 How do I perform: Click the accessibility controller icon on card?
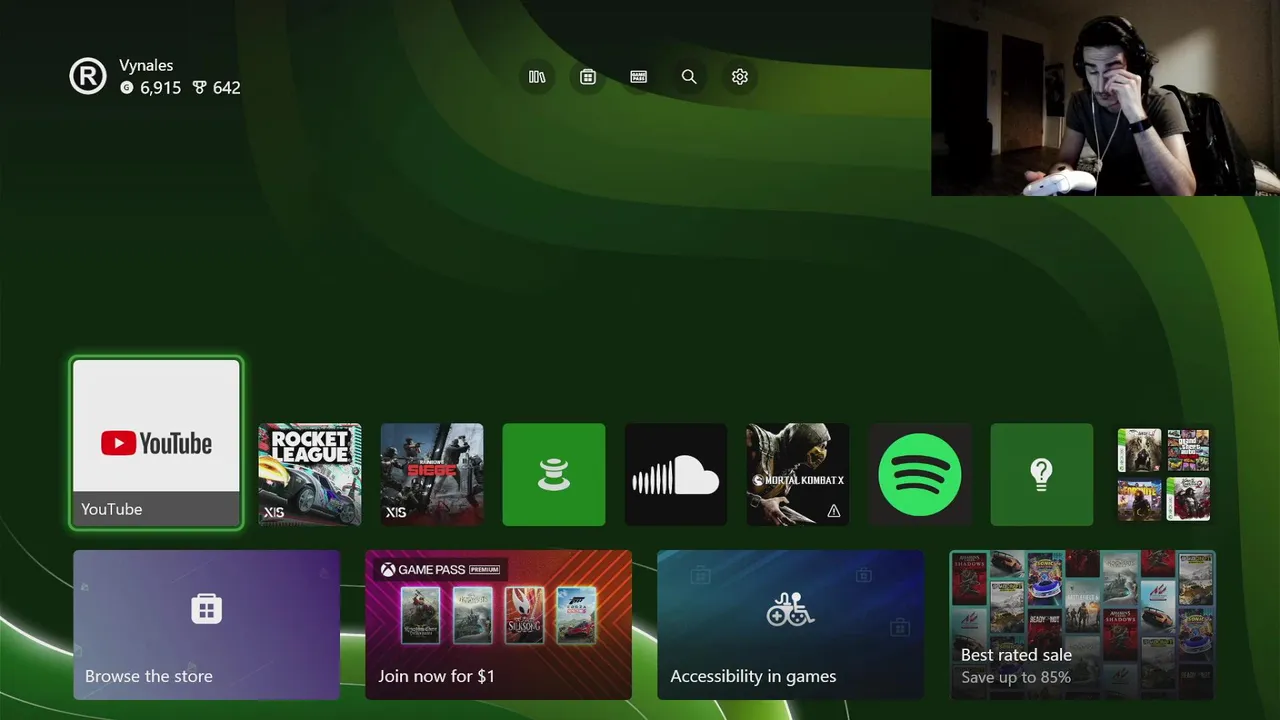790,608
